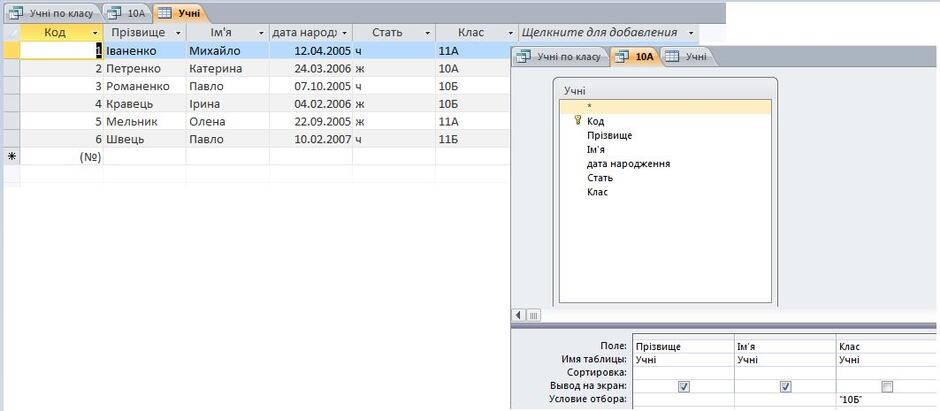Open the Прізвище column dropdown arrow
940x411 pixels.
click(x=178, y=32)
